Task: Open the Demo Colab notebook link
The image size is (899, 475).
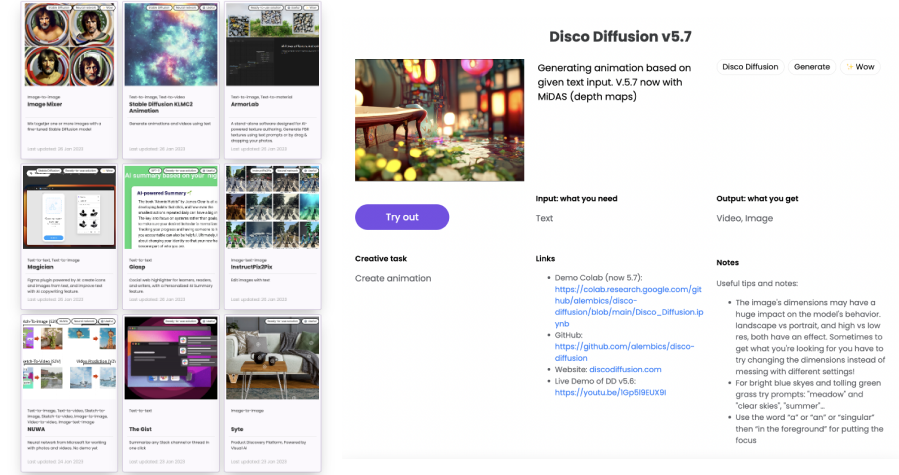Action: coord(628,306)
